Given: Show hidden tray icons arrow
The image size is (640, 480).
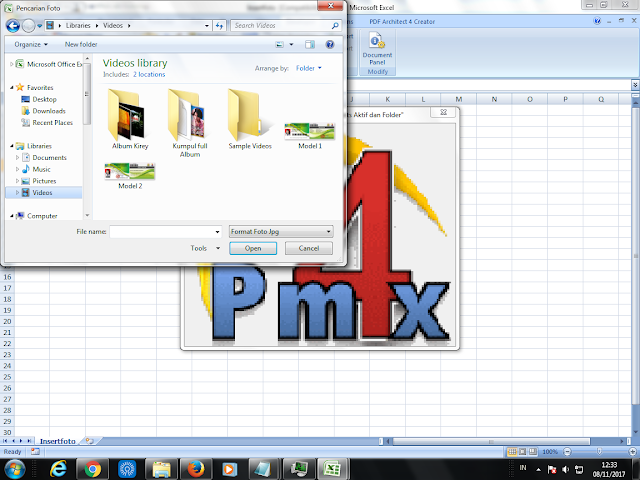Looking at the screenshot, I should (538, 469).
